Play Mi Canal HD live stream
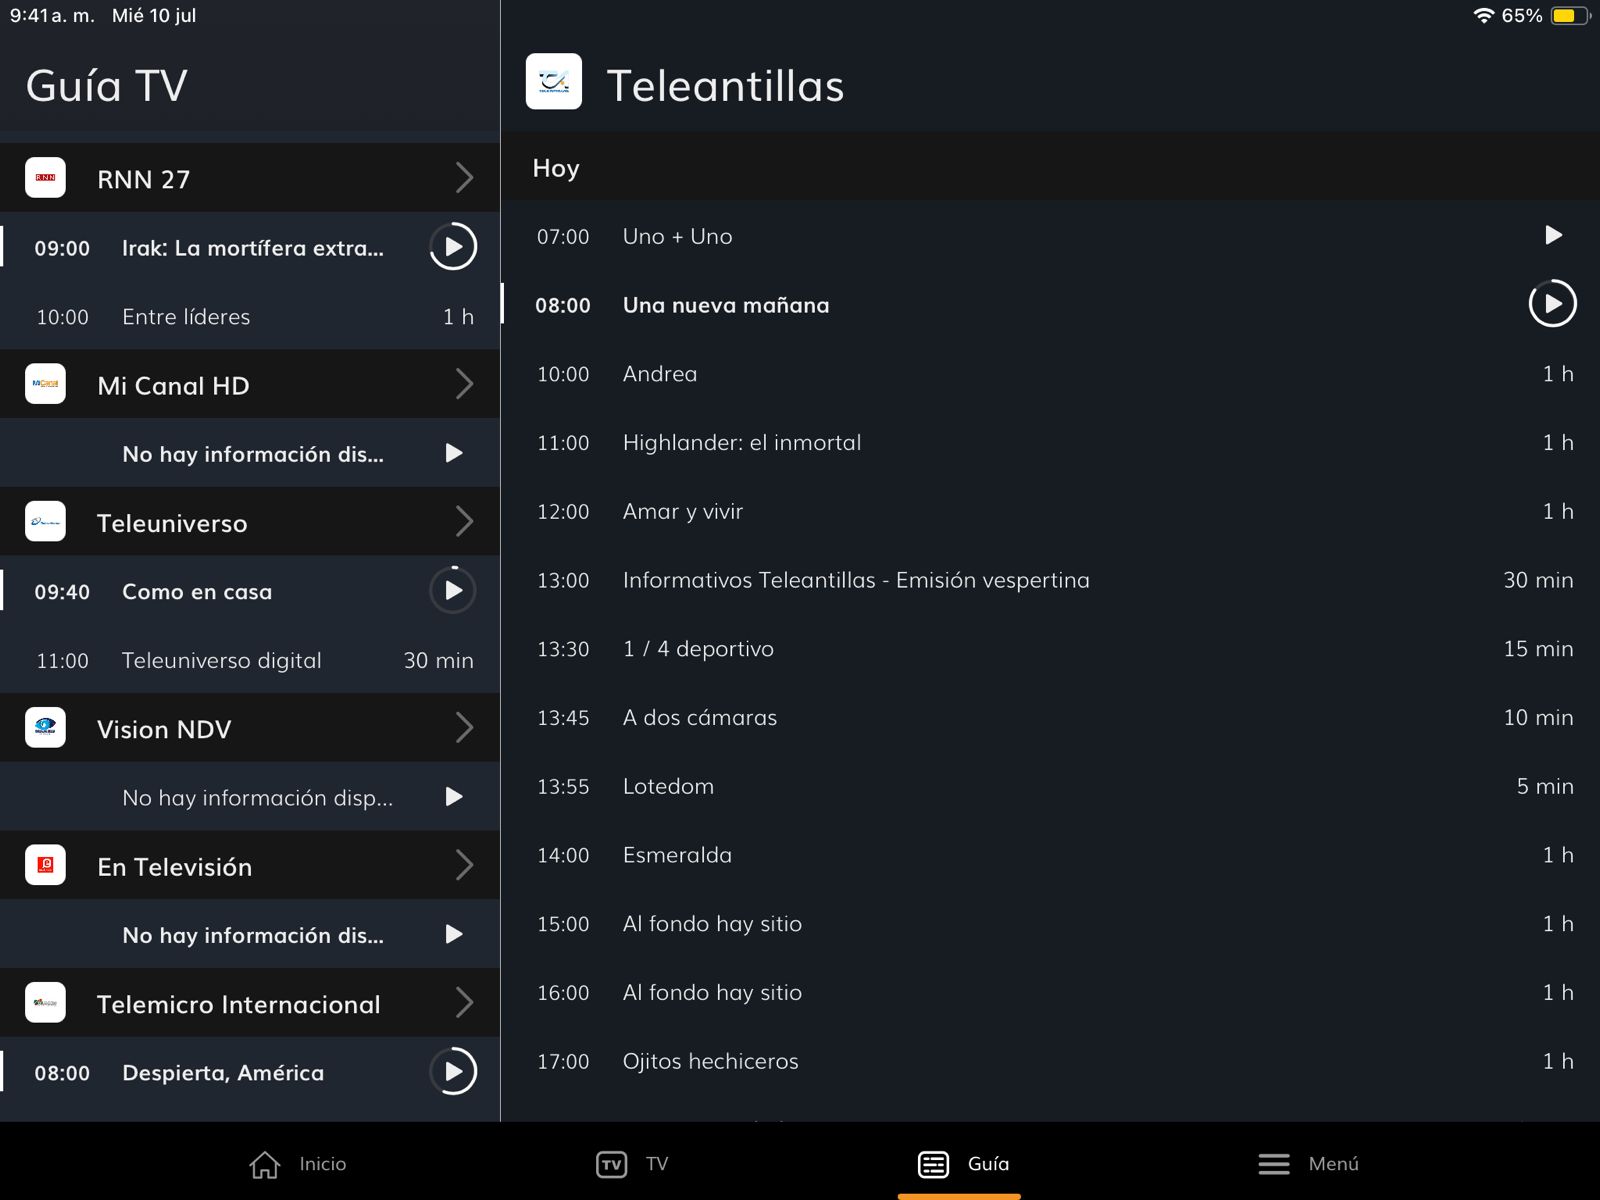1600x1200 pixels. 454,453
